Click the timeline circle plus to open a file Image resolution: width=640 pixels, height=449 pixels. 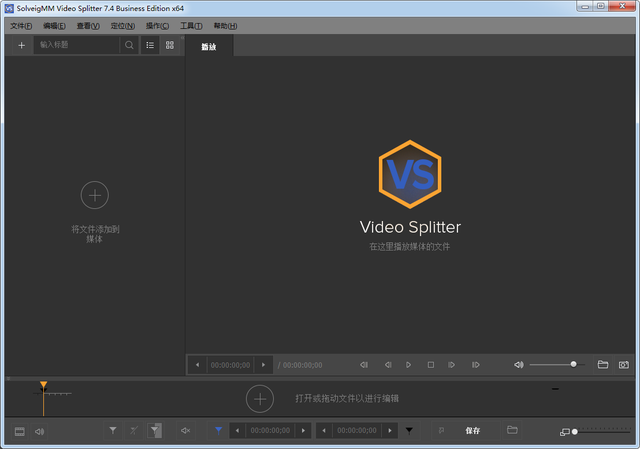point(260,399)
